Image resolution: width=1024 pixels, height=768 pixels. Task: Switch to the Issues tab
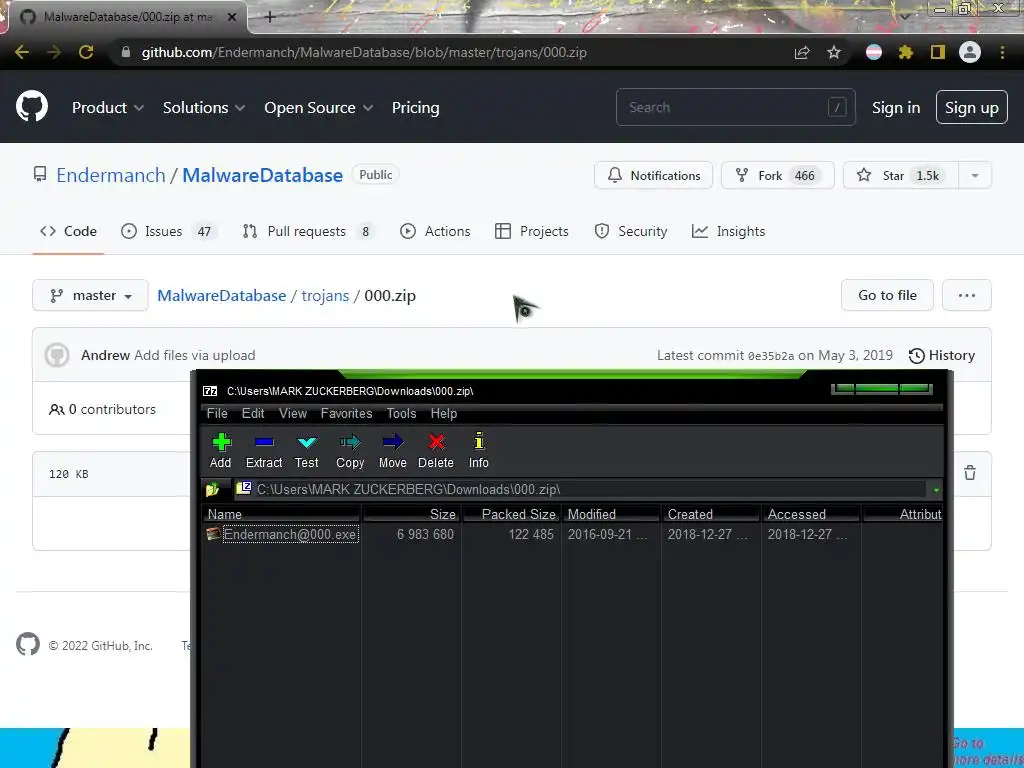tap(169, 231)
